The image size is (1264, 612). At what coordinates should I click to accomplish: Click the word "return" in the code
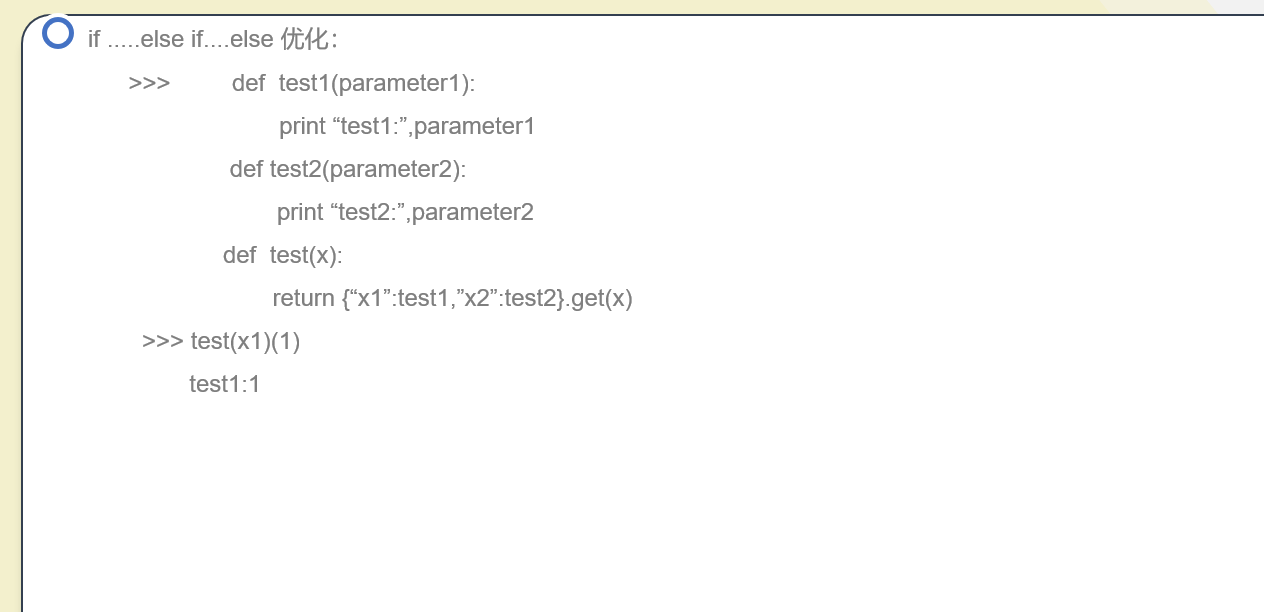pyautogui.click(x=303, y=298)
